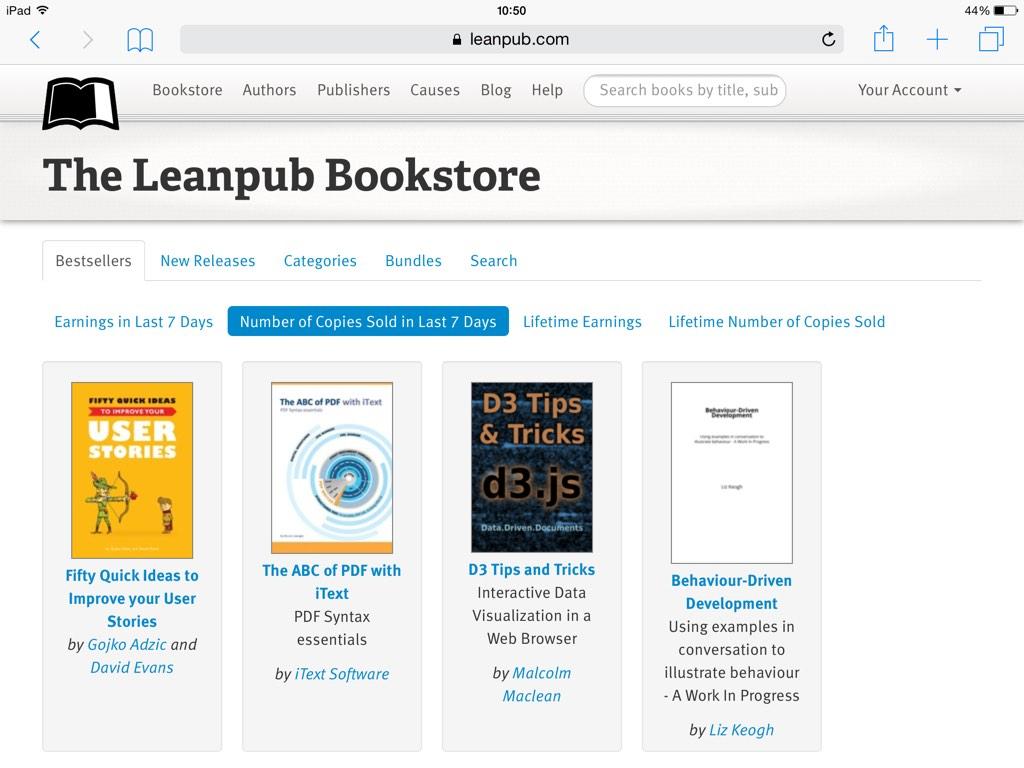Screen dimensions: 1024x768
Task: Filter by Lifetime Earnings
Action: [583, 321]
